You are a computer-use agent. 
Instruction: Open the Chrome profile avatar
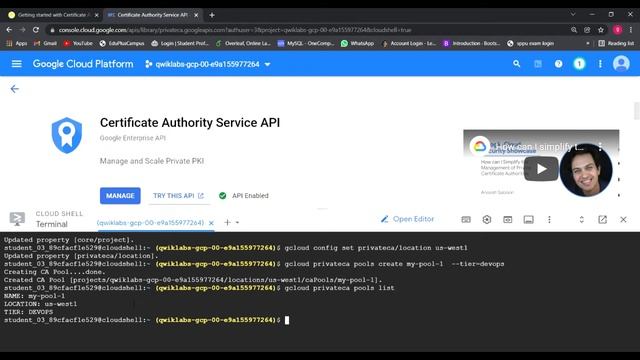(x=618, y=30)
